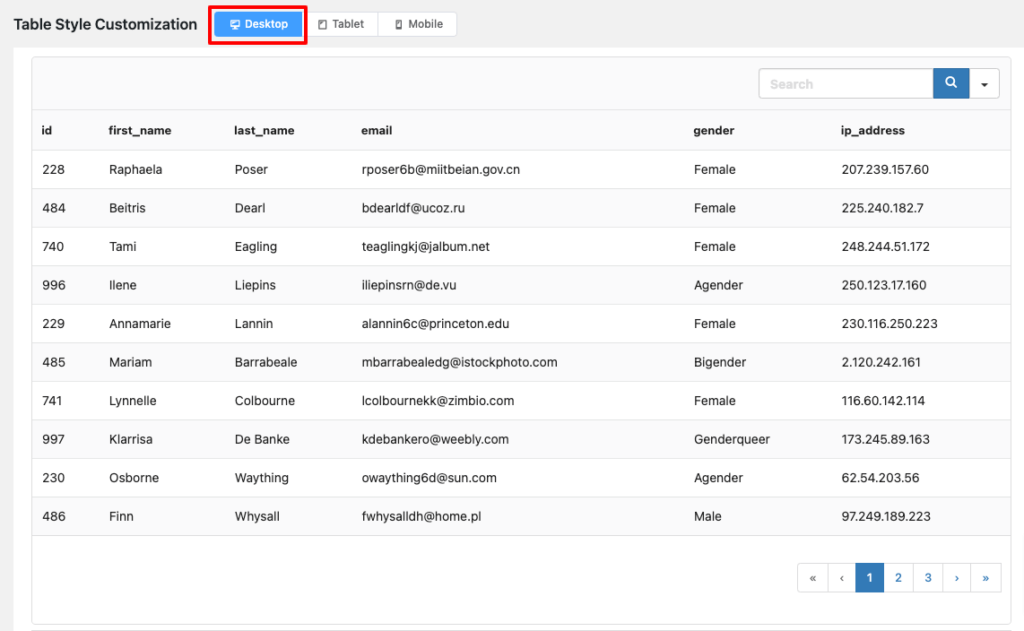The width and height of the screenshot is (1024, 631).
Task: Click the Male gender cell
Action: click(x=707, y=516)
